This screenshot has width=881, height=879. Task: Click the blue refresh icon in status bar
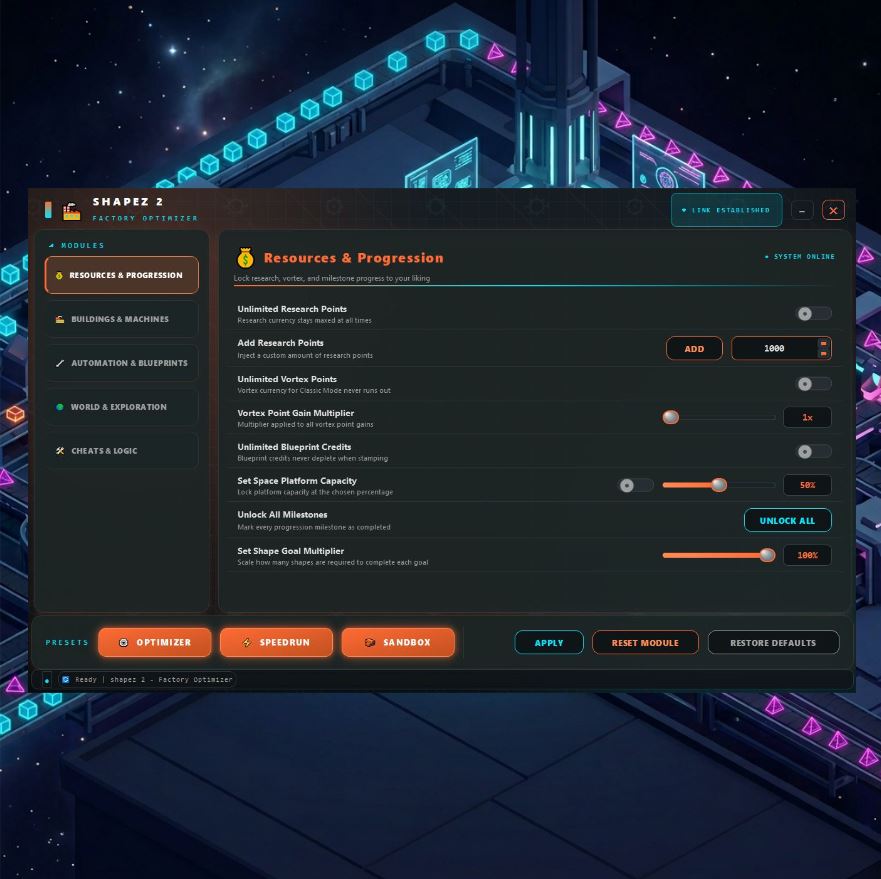(x=66, y=679)
